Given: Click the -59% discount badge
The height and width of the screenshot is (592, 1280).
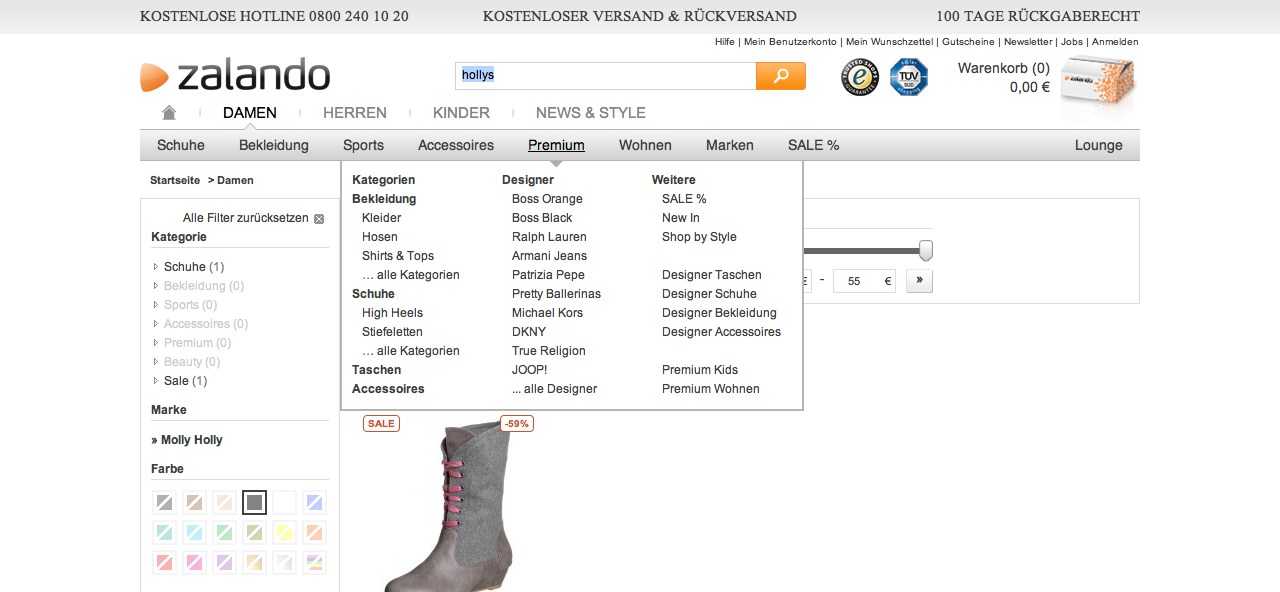Looking at the screenshot, I should (516, 424).
